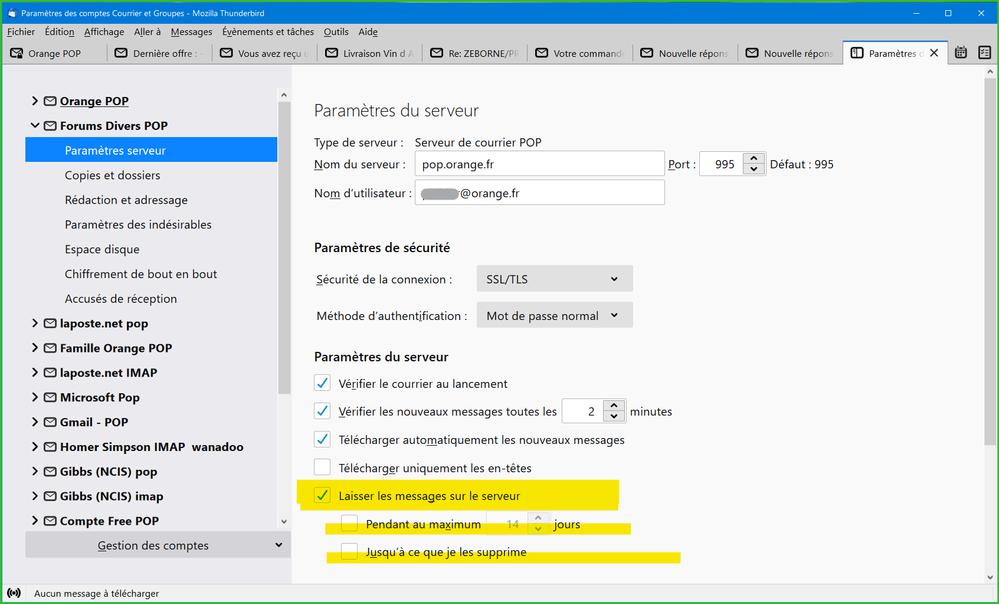Switch to the Votre commande tab

coord(580,54)
